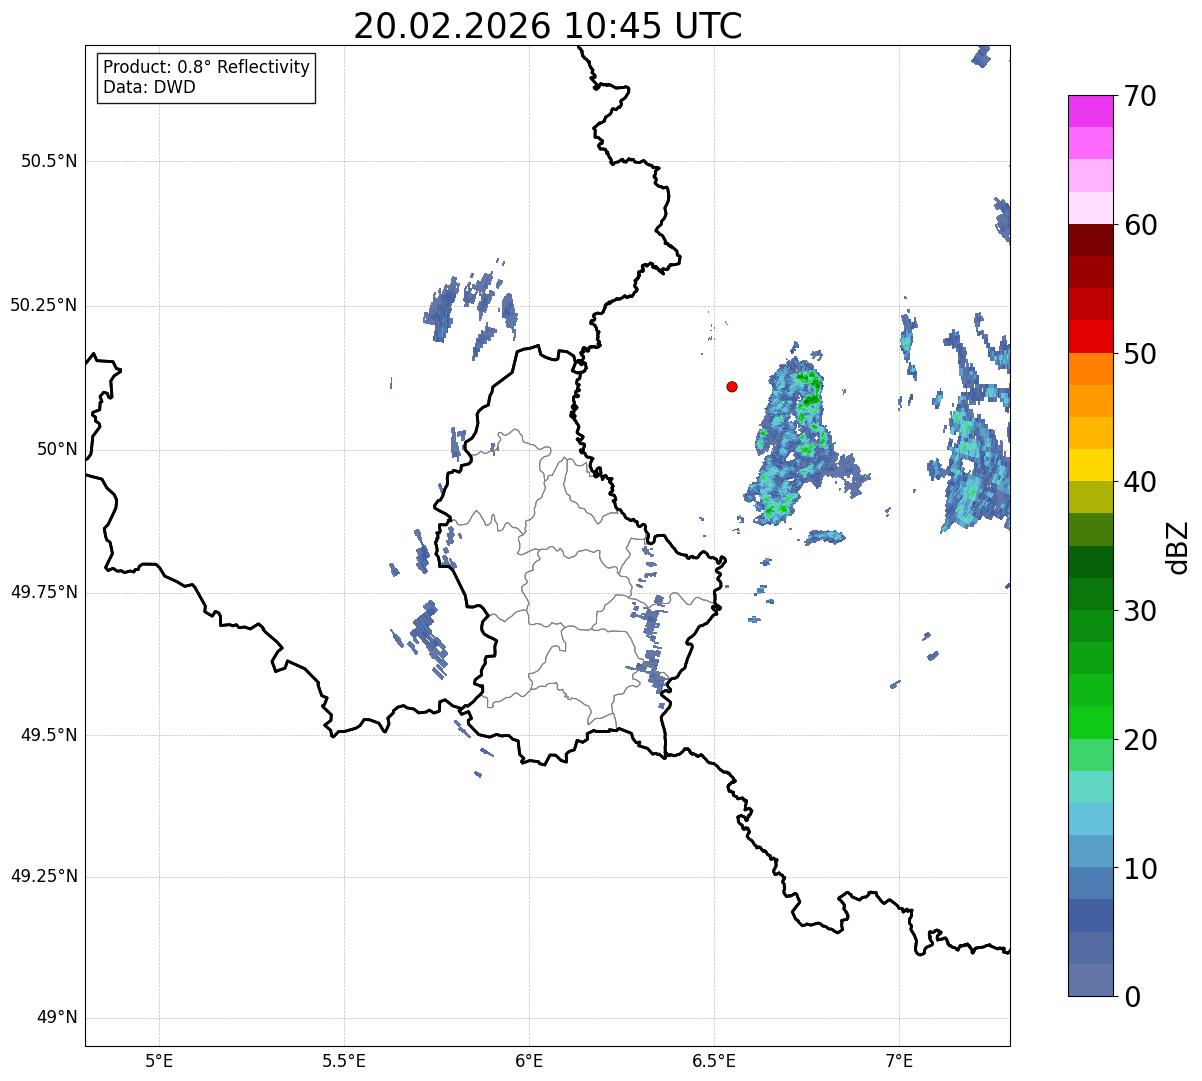This screenshot has width=1202, height=1081.
Task: Click the orange swatch below 50 dBZ
Action: tap(1091, 369)
